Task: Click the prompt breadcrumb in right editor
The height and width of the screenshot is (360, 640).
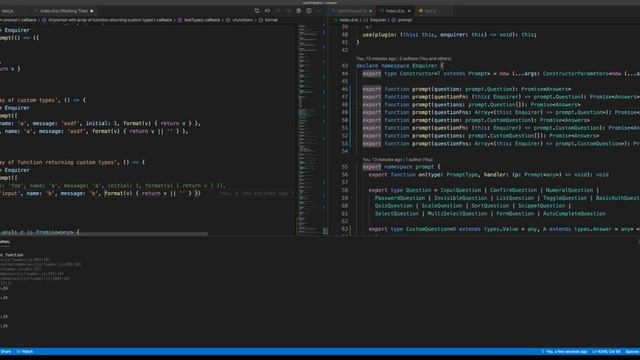Action: tap(405, 20)
